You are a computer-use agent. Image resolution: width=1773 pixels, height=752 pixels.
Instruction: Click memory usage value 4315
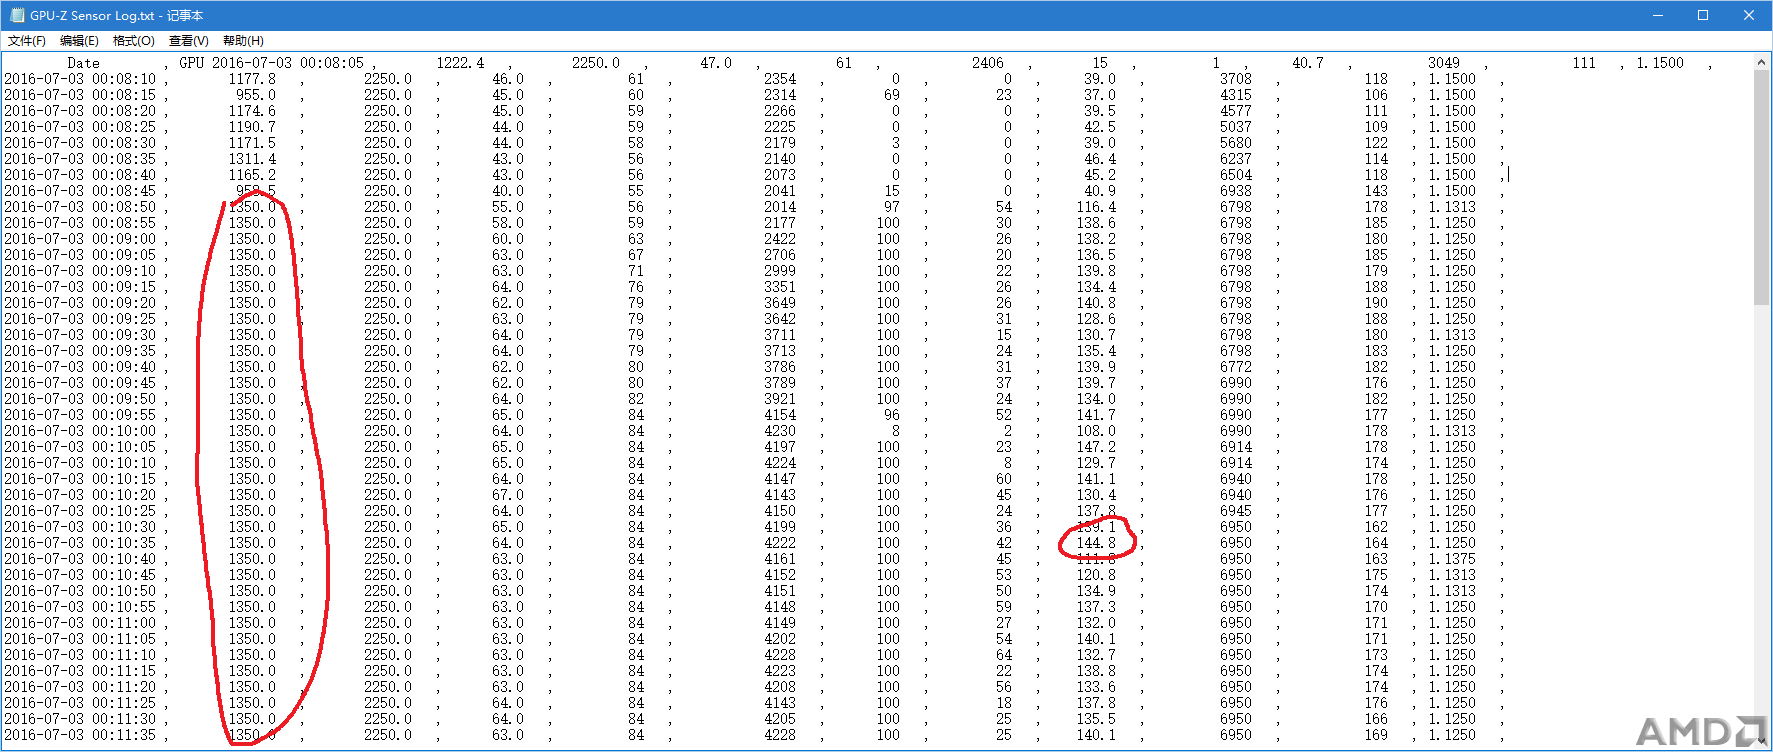(x=1236, y=95)
